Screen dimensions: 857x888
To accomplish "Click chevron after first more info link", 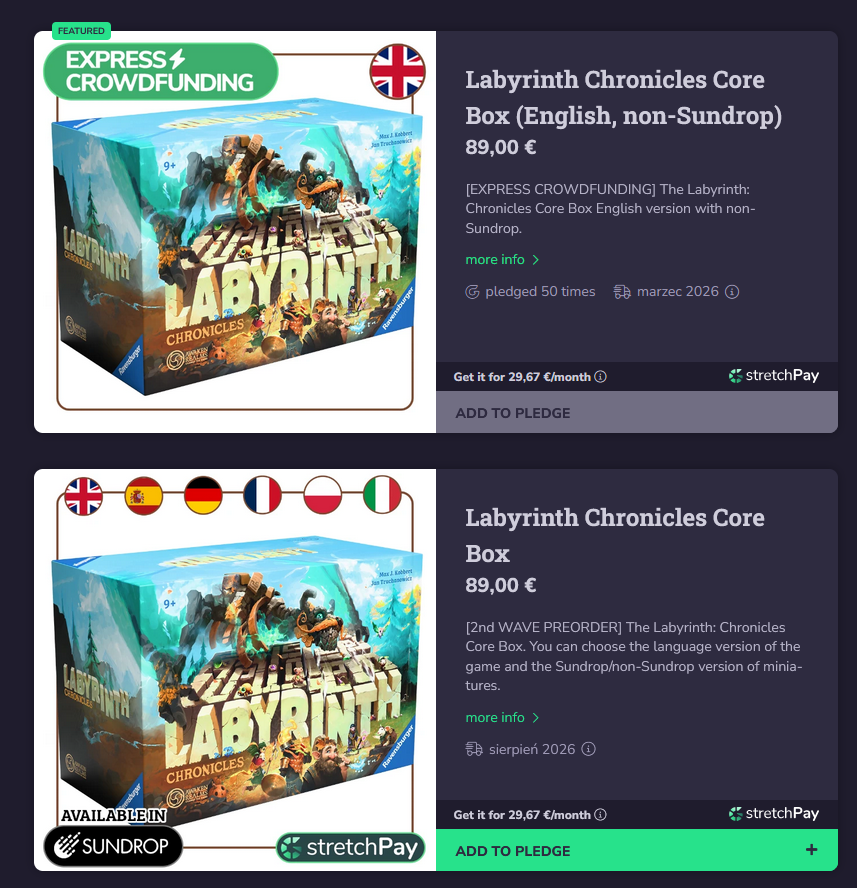I will [x=535, y=260].
